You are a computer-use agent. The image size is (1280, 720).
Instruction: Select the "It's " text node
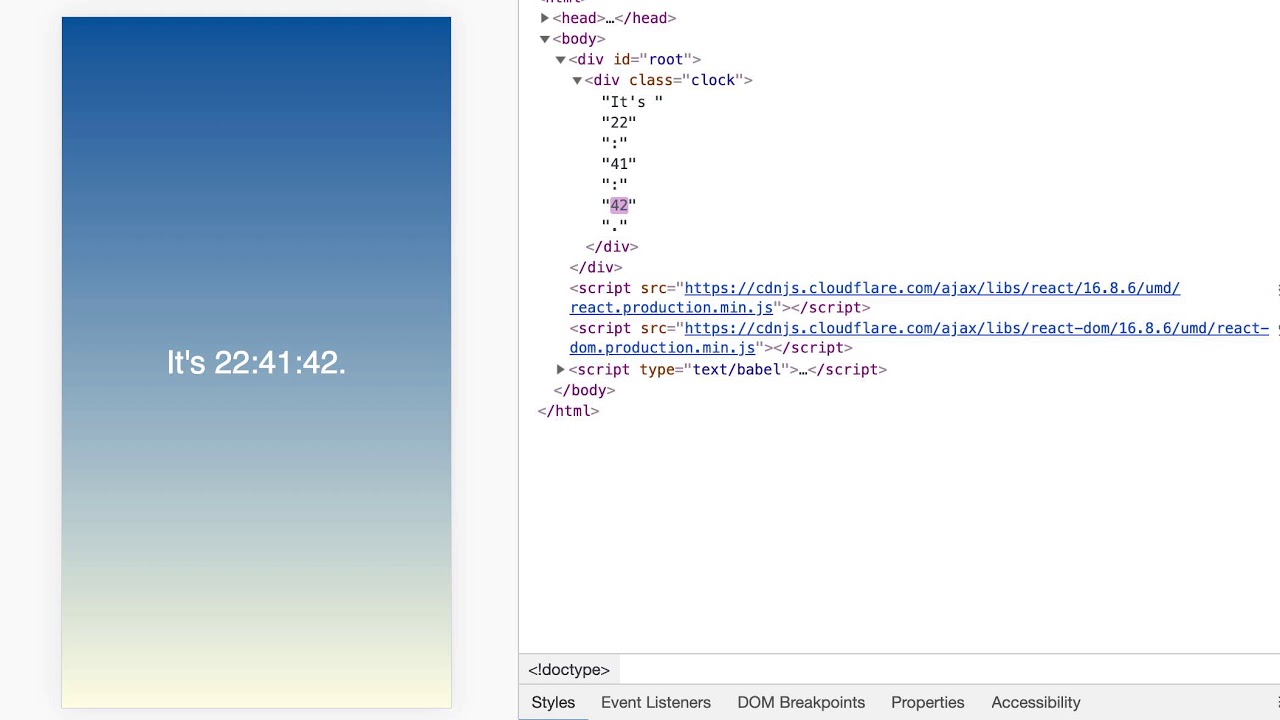(632, 101)
